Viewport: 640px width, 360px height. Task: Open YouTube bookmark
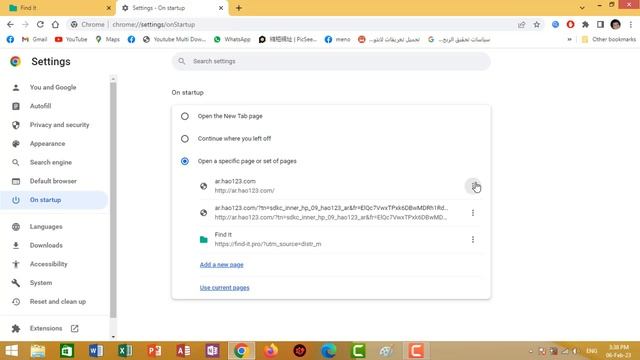(71, 40)
